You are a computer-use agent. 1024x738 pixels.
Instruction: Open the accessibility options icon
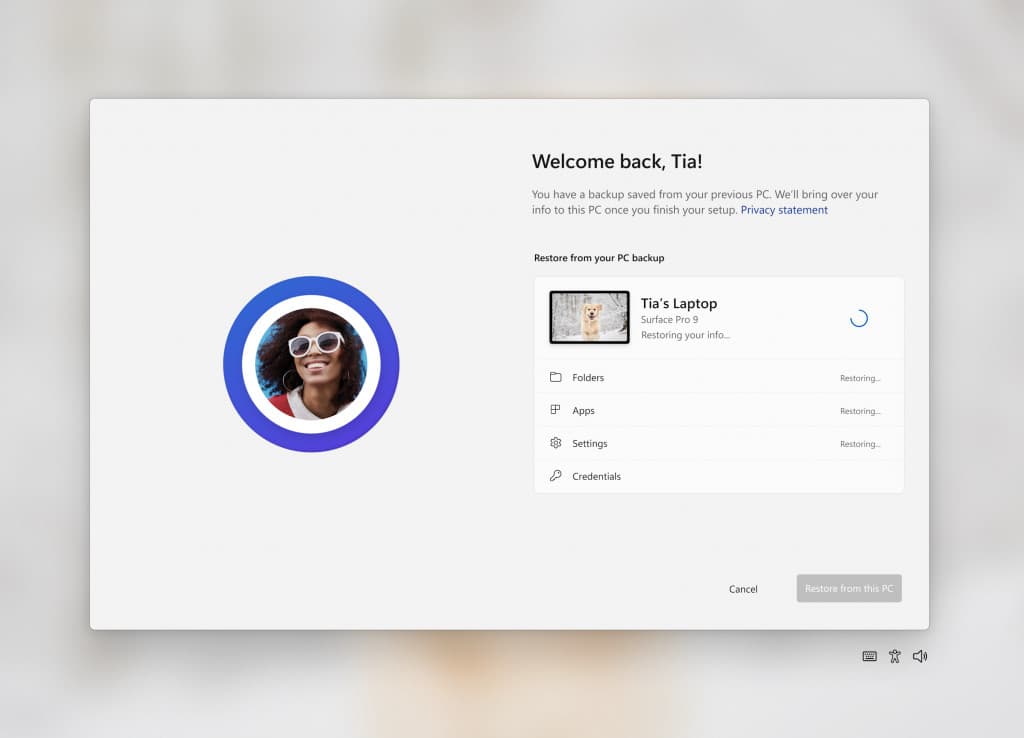894,656
